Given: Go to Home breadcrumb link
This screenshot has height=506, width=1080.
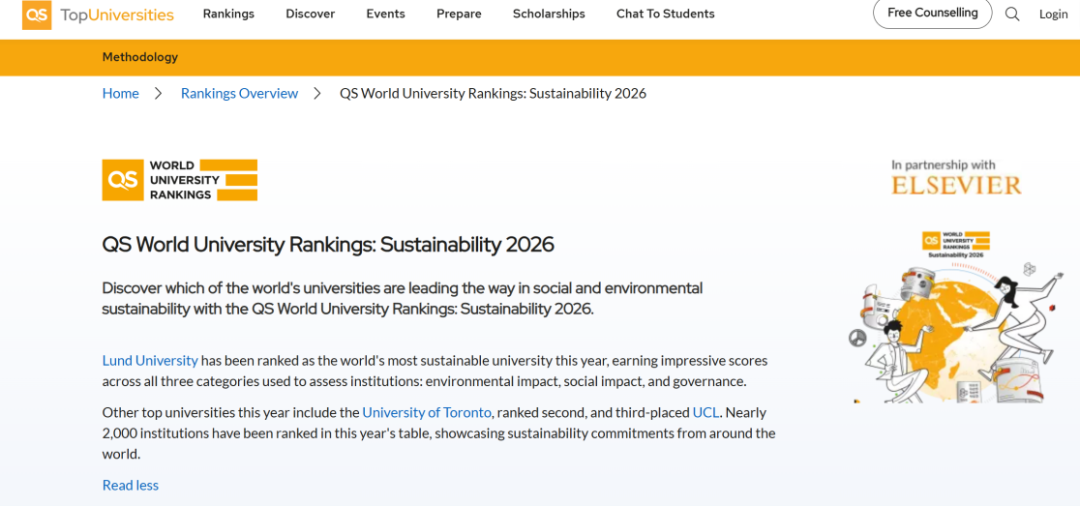Looking at the screenshot, I should (x=120, y=93).
